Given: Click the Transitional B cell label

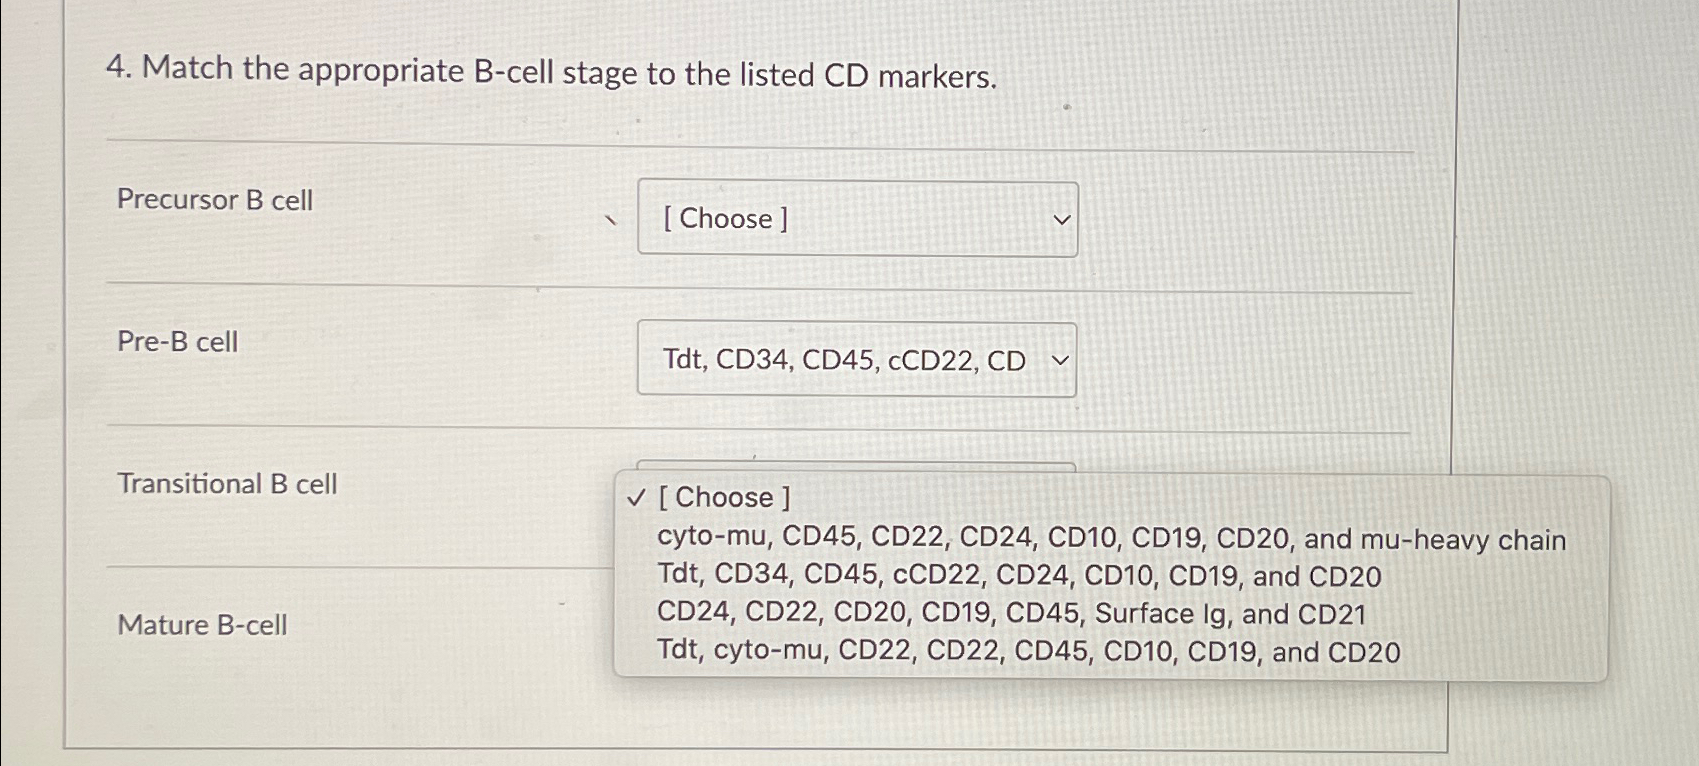Looking at the screenshot, I should [x=228, y=484].
